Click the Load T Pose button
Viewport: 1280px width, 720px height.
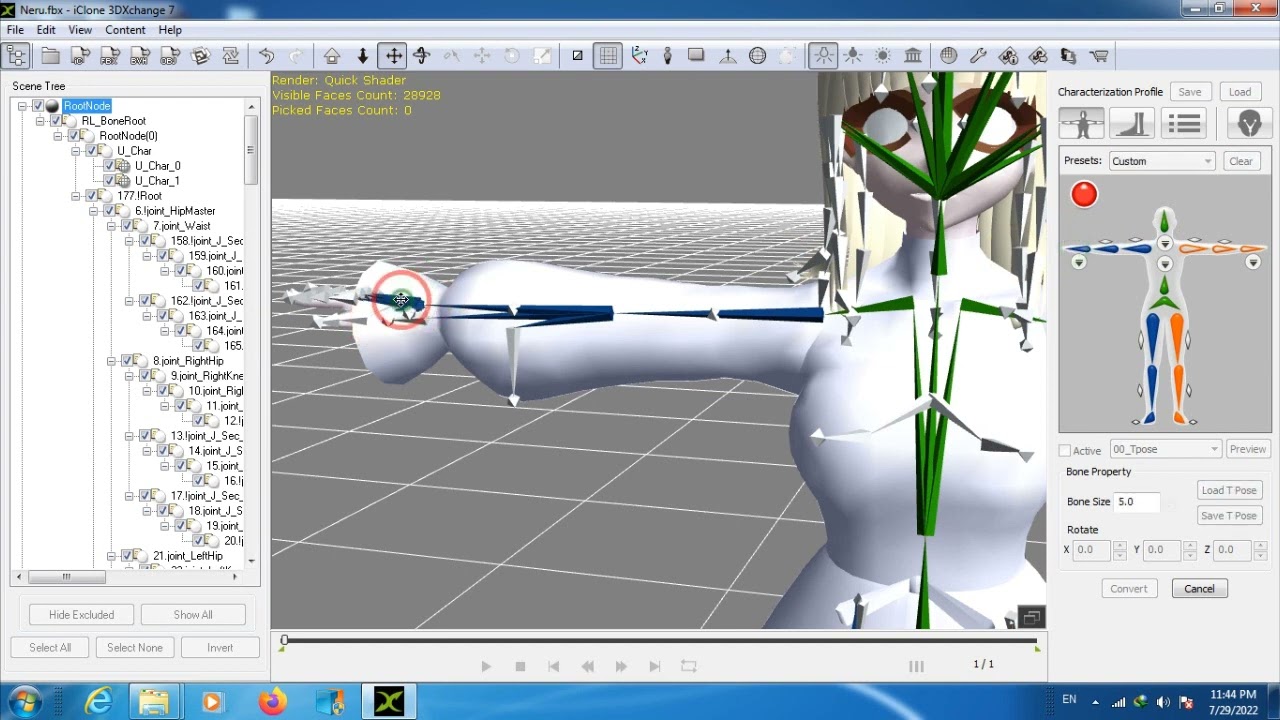(1228, 490)
